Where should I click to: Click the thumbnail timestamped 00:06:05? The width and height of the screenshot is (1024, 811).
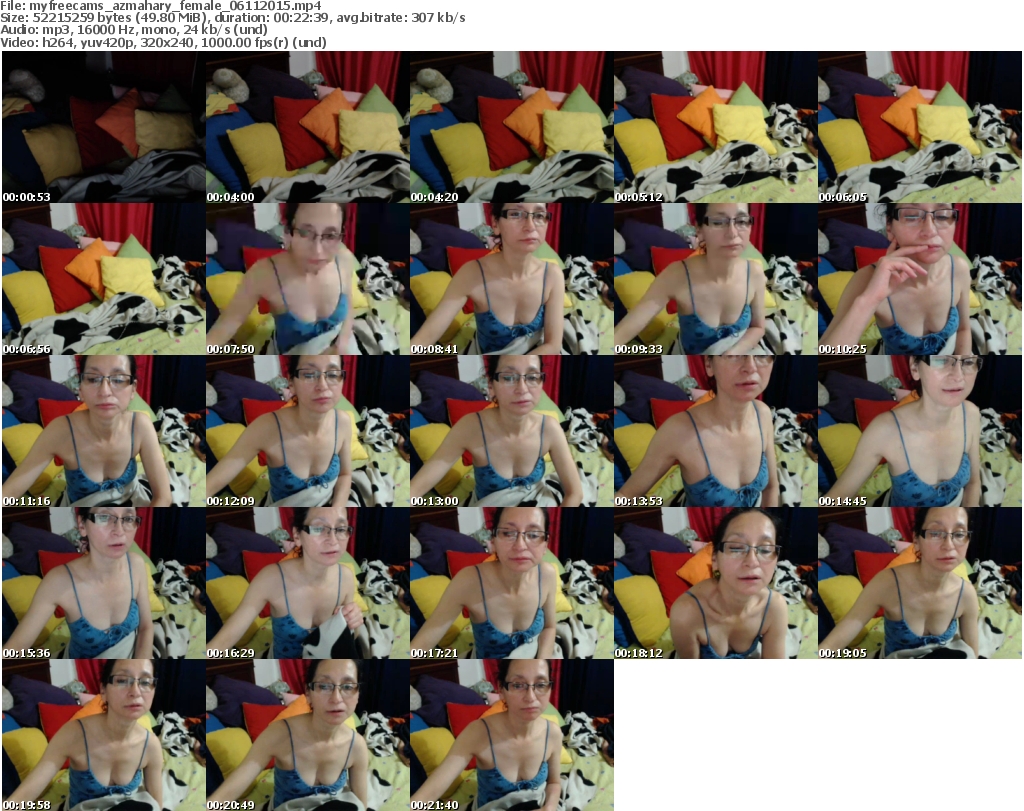[x=918, y=127]
